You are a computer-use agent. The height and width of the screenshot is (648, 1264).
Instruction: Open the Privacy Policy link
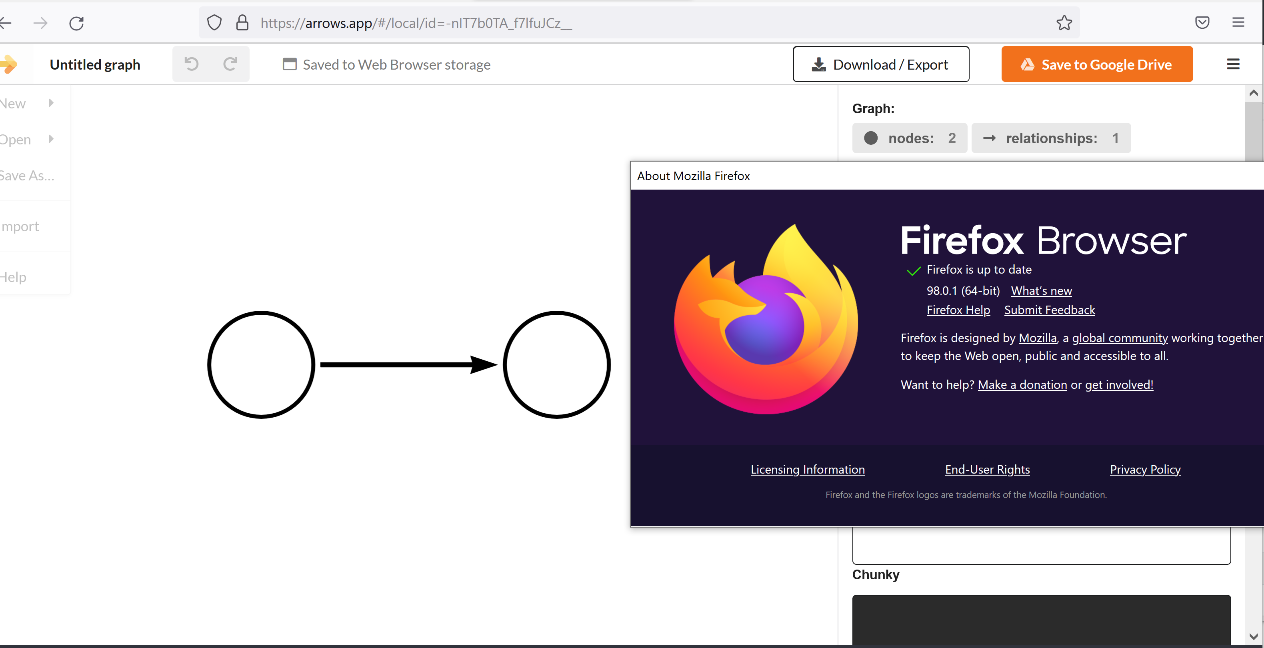coord(1145,470)
